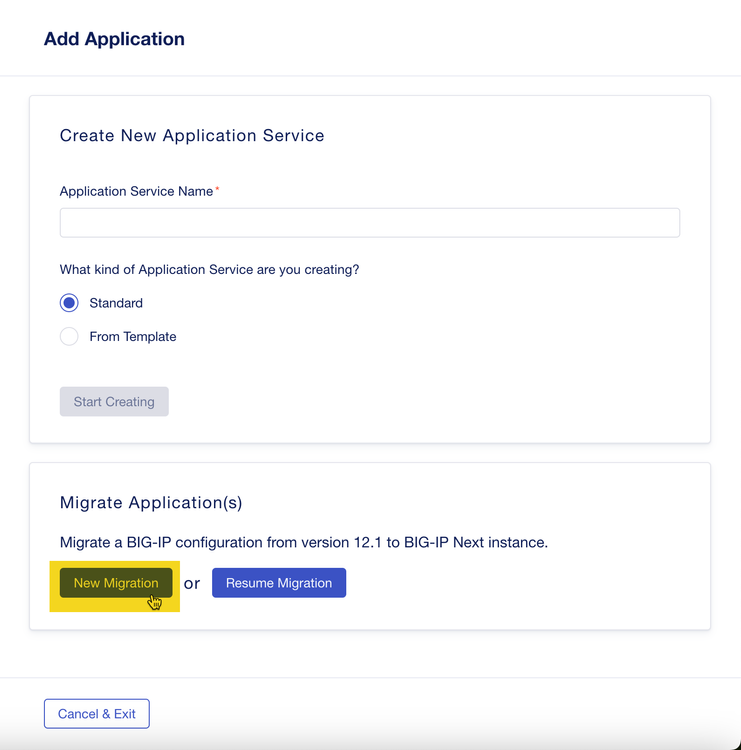The height and width of the screenshot is (750, 741).
Task: Click the Resume Migration button
Action: coord(279,583)
